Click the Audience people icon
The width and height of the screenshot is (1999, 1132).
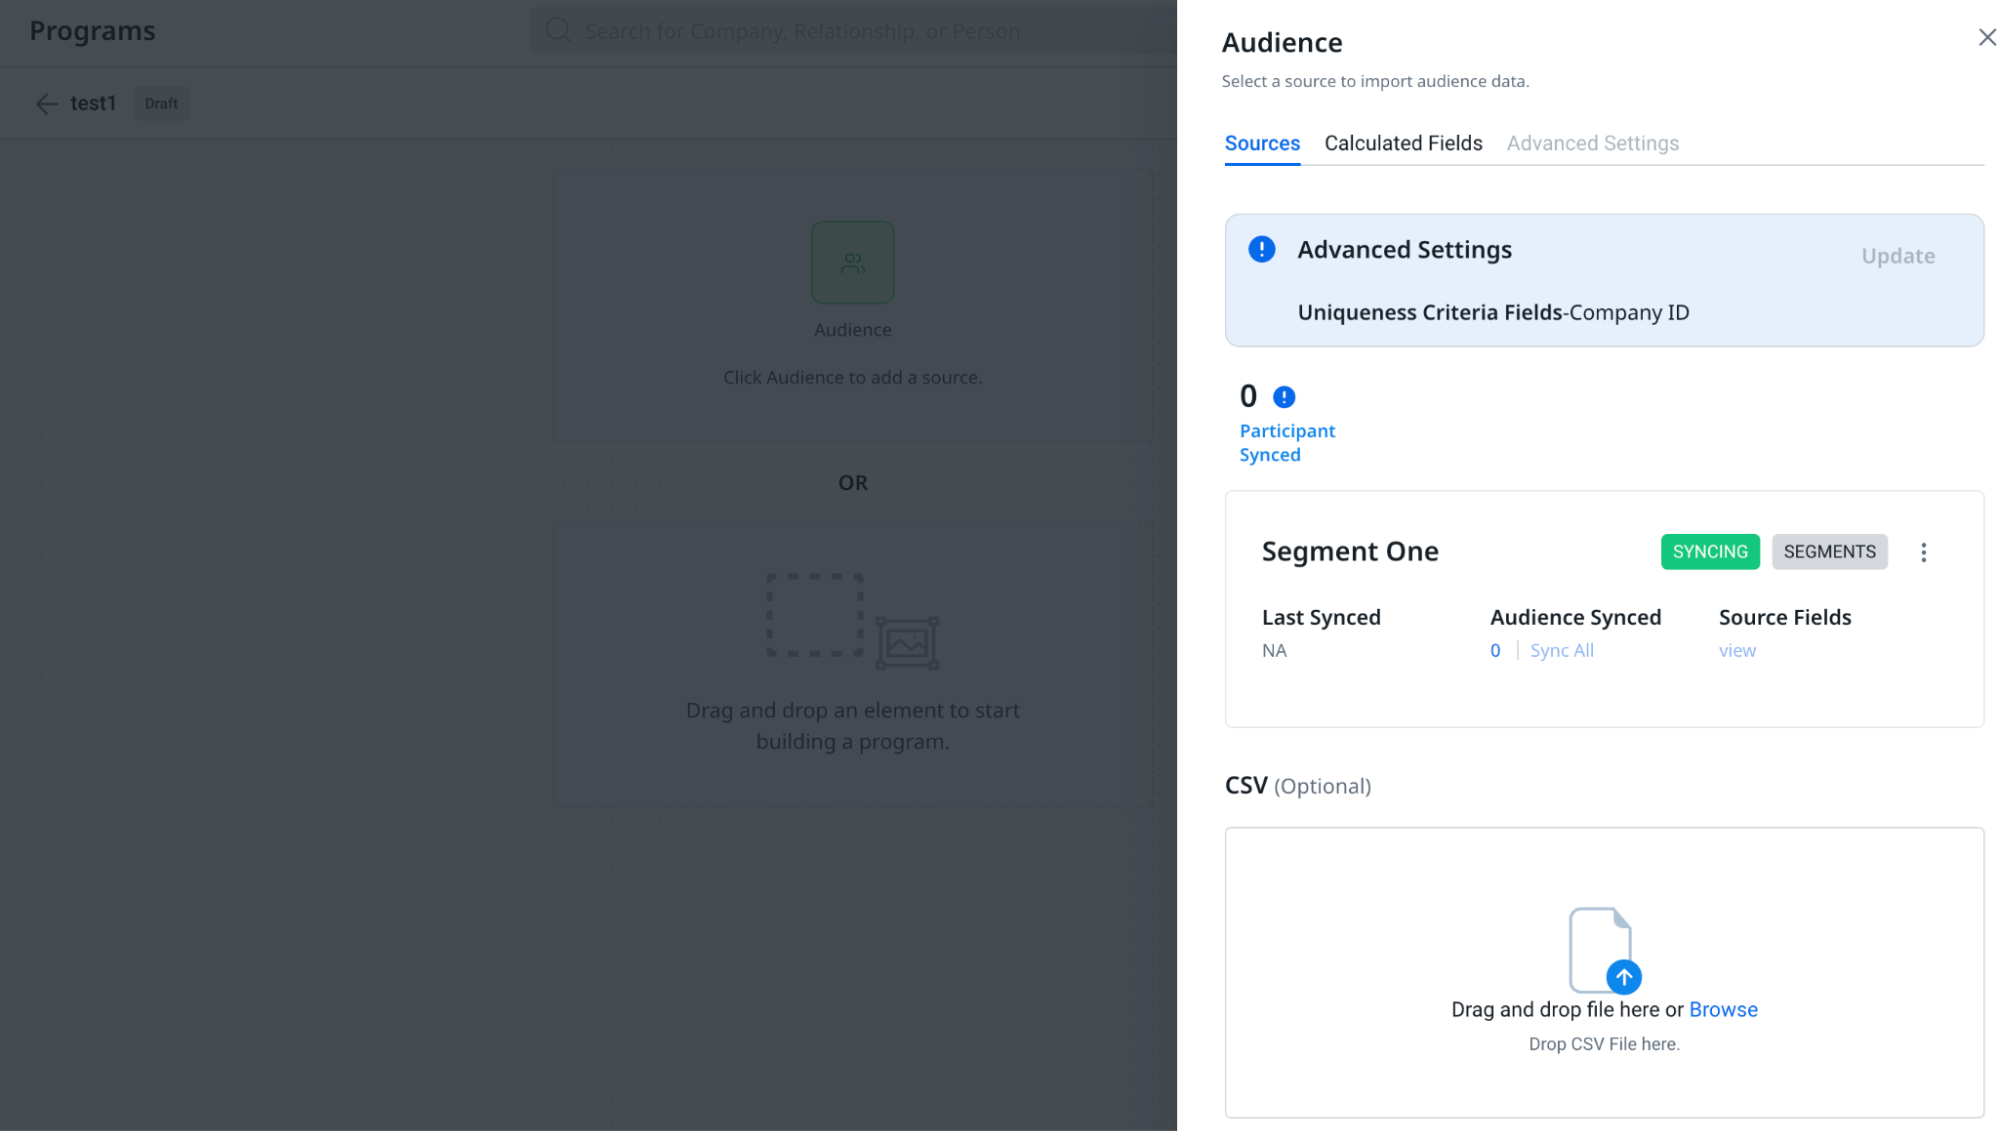coord(852,263)
